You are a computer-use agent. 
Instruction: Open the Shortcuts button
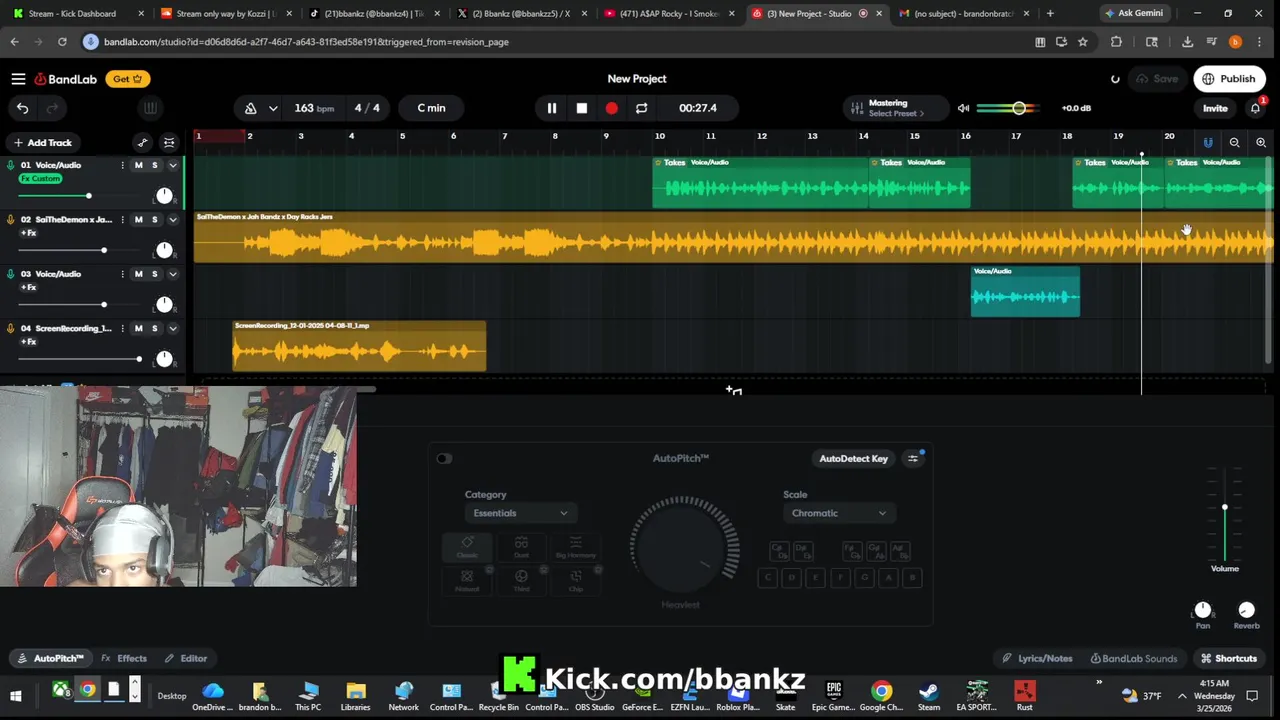point(1229,658)
